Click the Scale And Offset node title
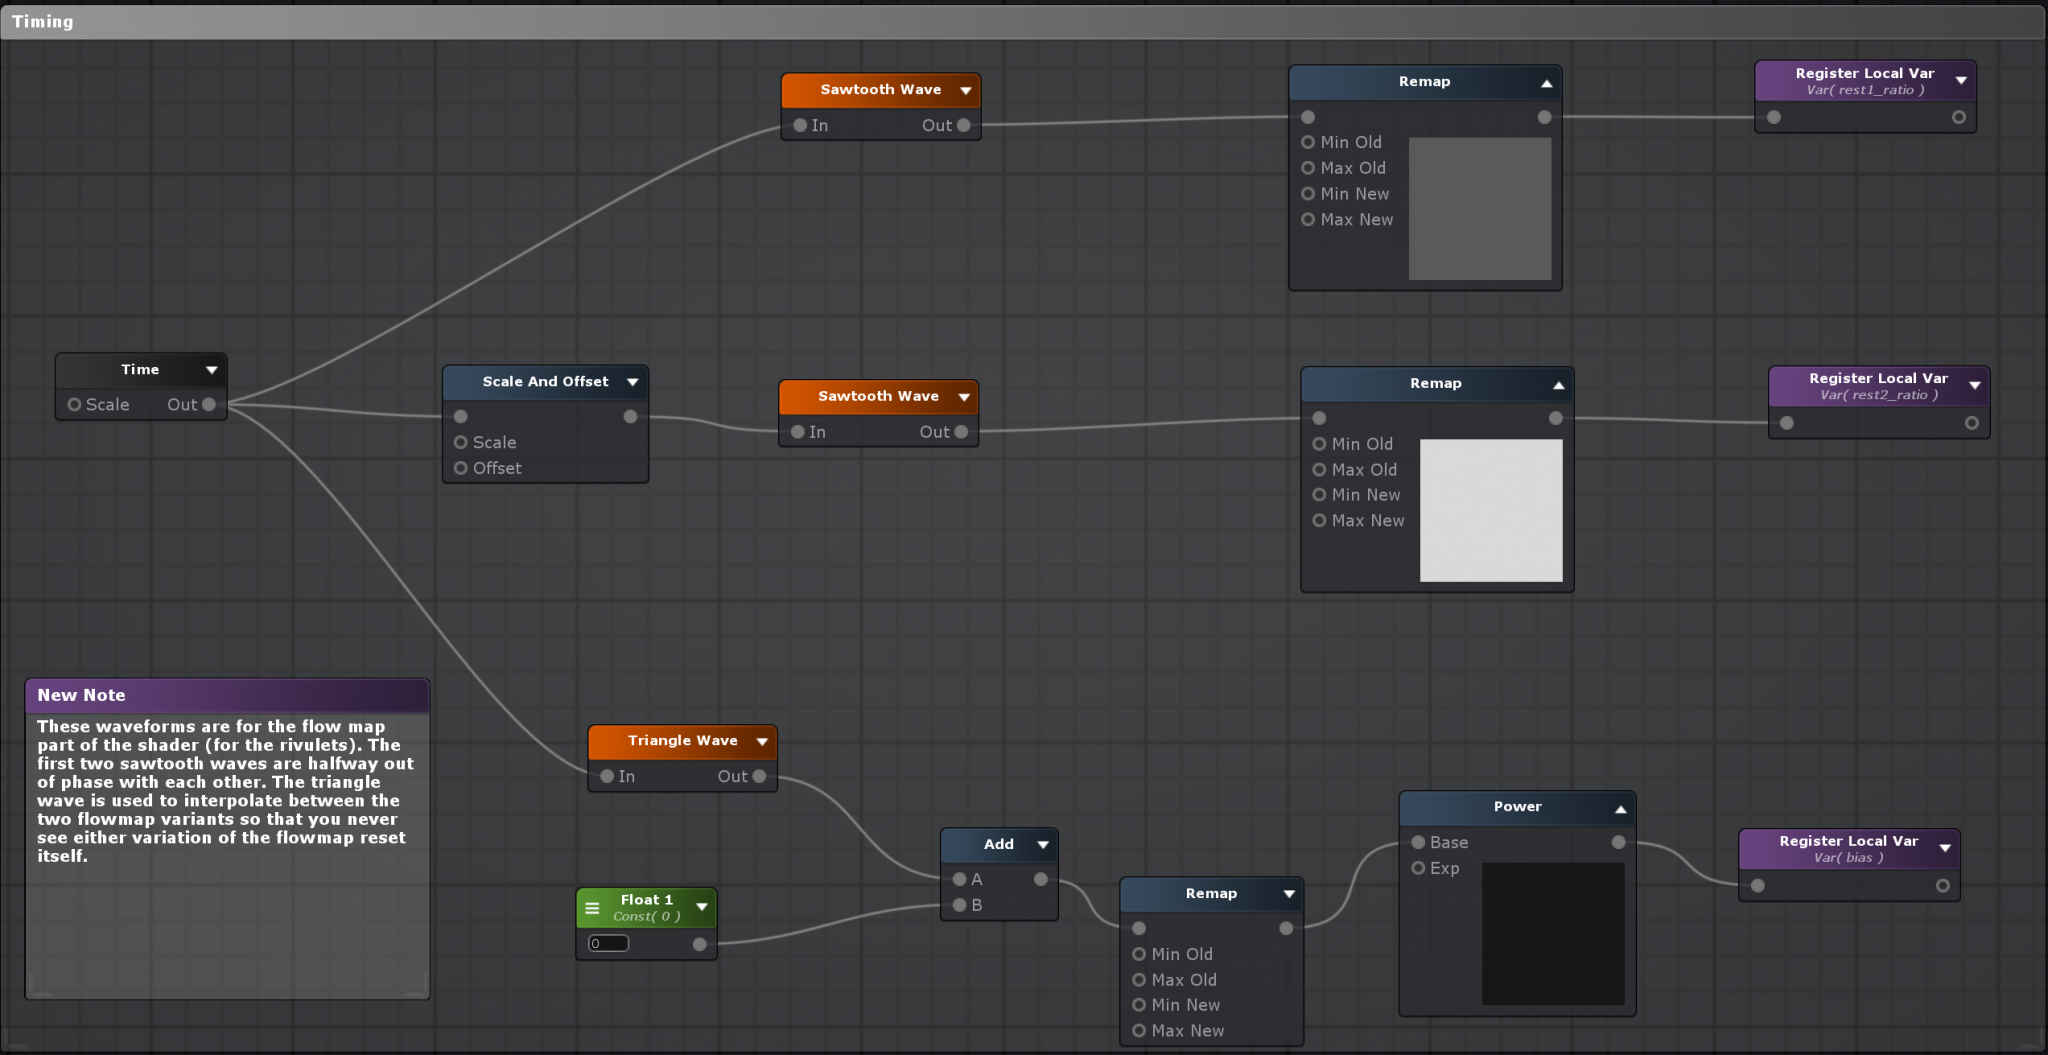 tap(545, 382)
